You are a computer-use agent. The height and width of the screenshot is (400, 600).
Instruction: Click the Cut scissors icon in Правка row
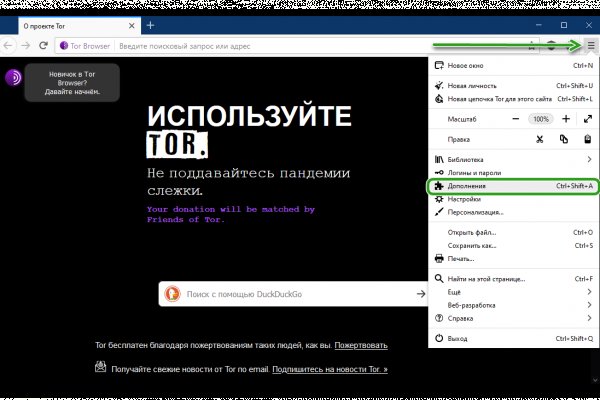click(538, 139)
